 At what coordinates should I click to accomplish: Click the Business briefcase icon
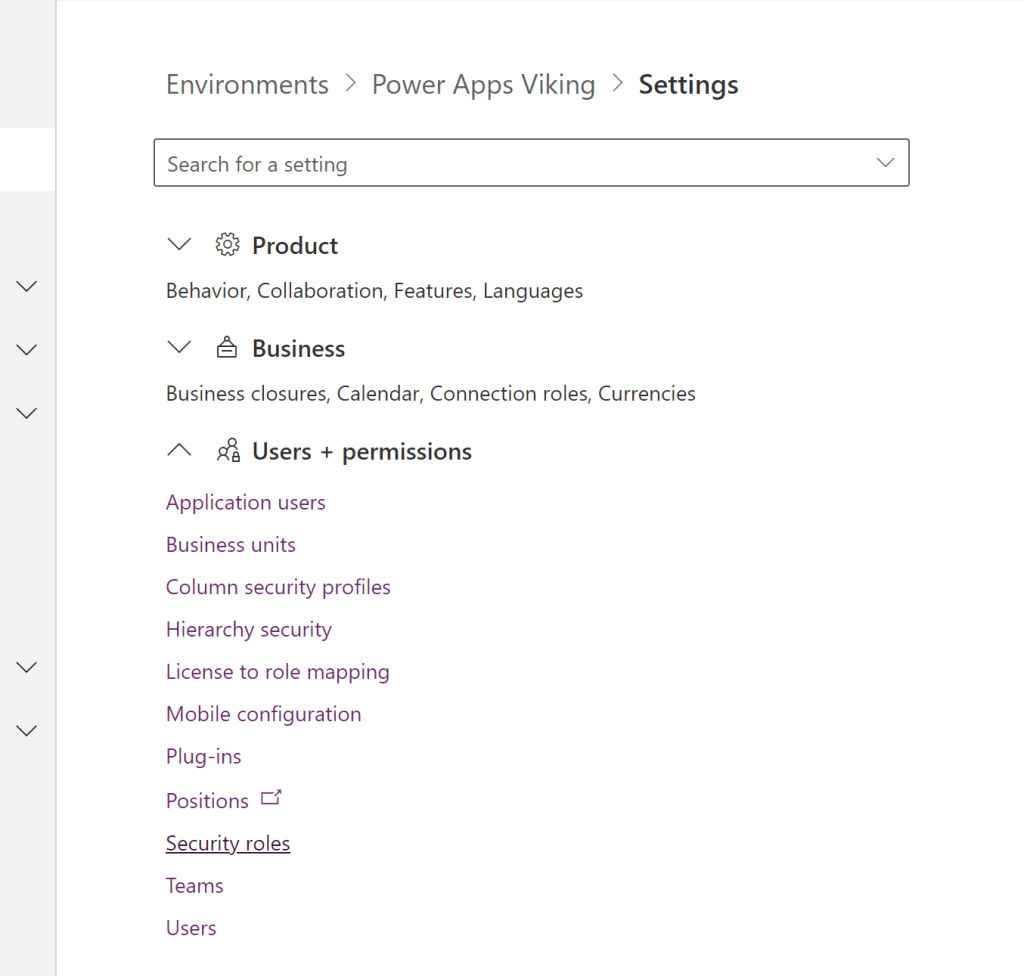point(228,348)
